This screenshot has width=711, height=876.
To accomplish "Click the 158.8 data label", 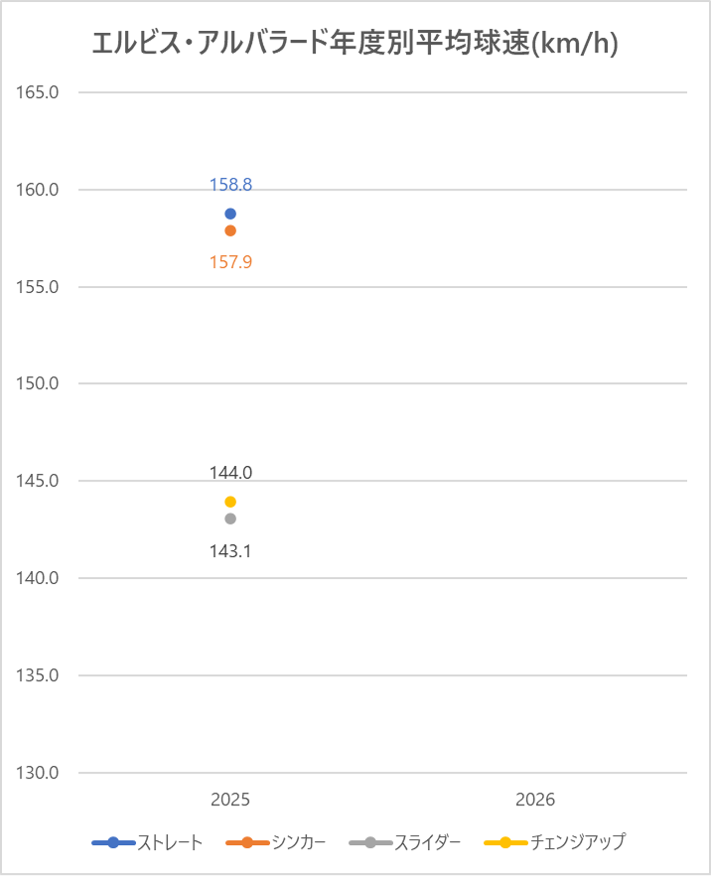I will coord(230,185).
